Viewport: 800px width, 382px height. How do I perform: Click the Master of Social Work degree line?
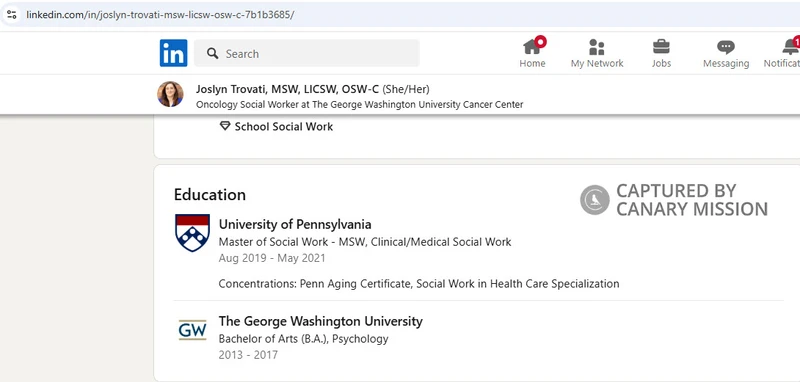[x=365, y=242]
